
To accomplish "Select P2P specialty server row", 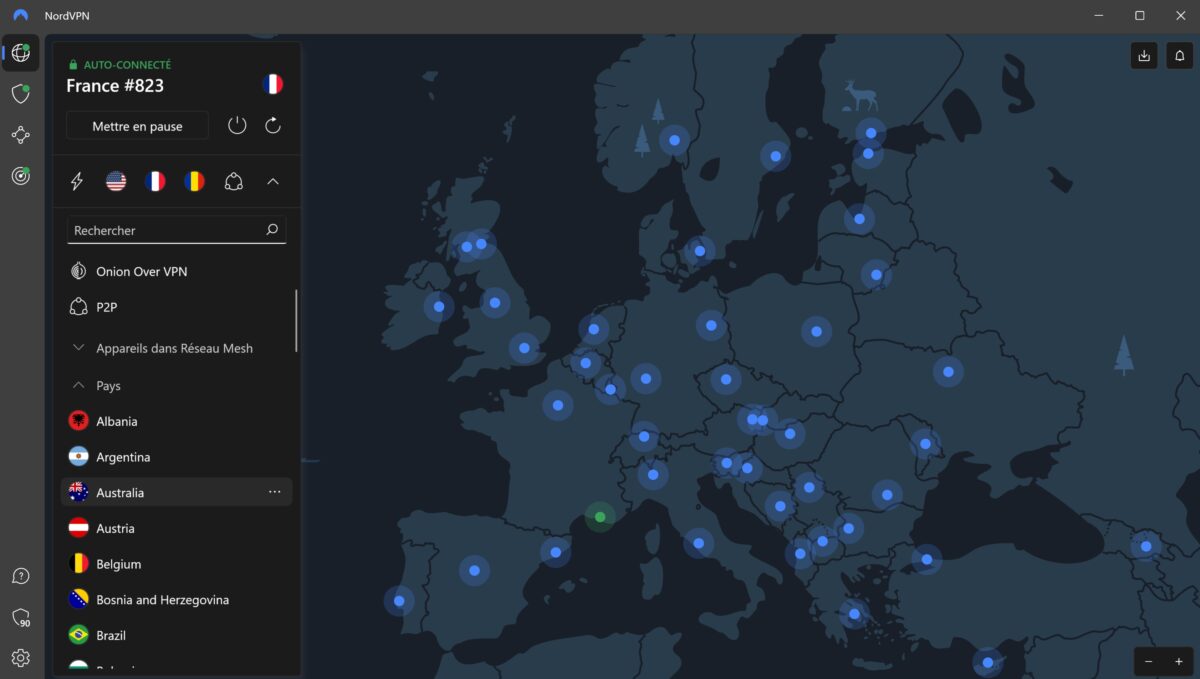I will (x=177, y=307).
